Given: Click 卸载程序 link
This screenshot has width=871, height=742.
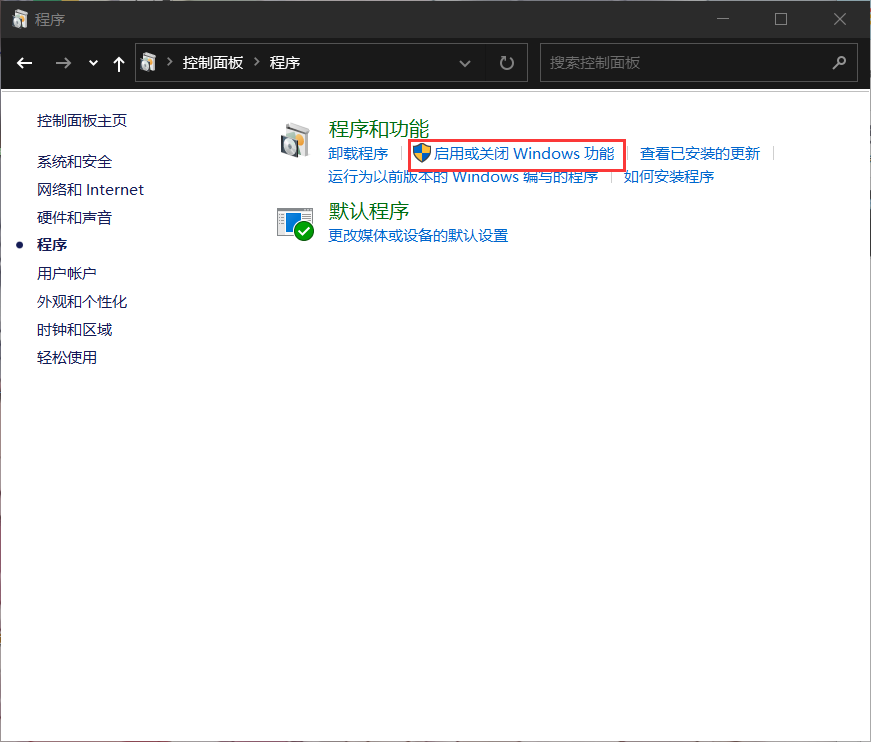Looking at the screenshot, I should coord(358,154).
